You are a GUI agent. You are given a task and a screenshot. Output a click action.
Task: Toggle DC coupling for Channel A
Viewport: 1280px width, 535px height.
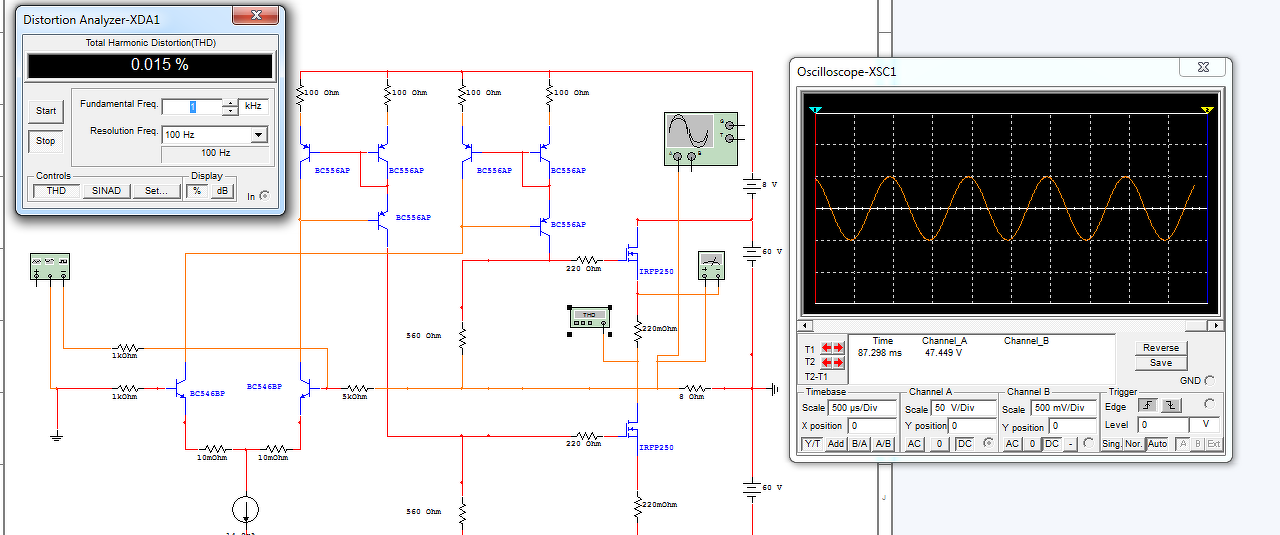965,443
